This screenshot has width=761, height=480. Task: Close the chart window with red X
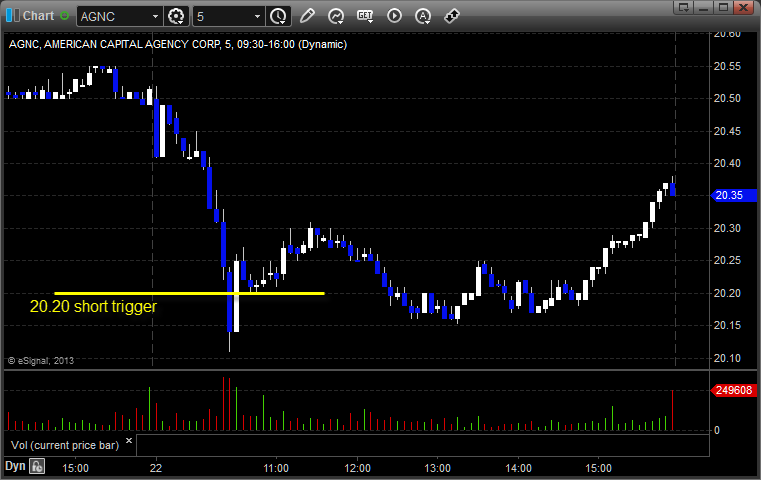743,7
